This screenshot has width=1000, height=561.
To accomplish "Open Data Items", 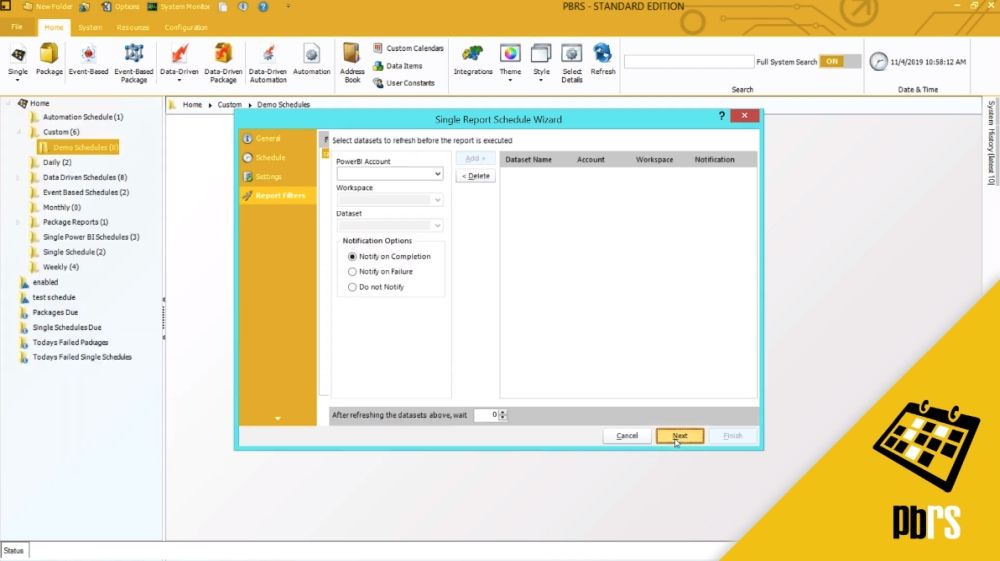I will 397,66.
